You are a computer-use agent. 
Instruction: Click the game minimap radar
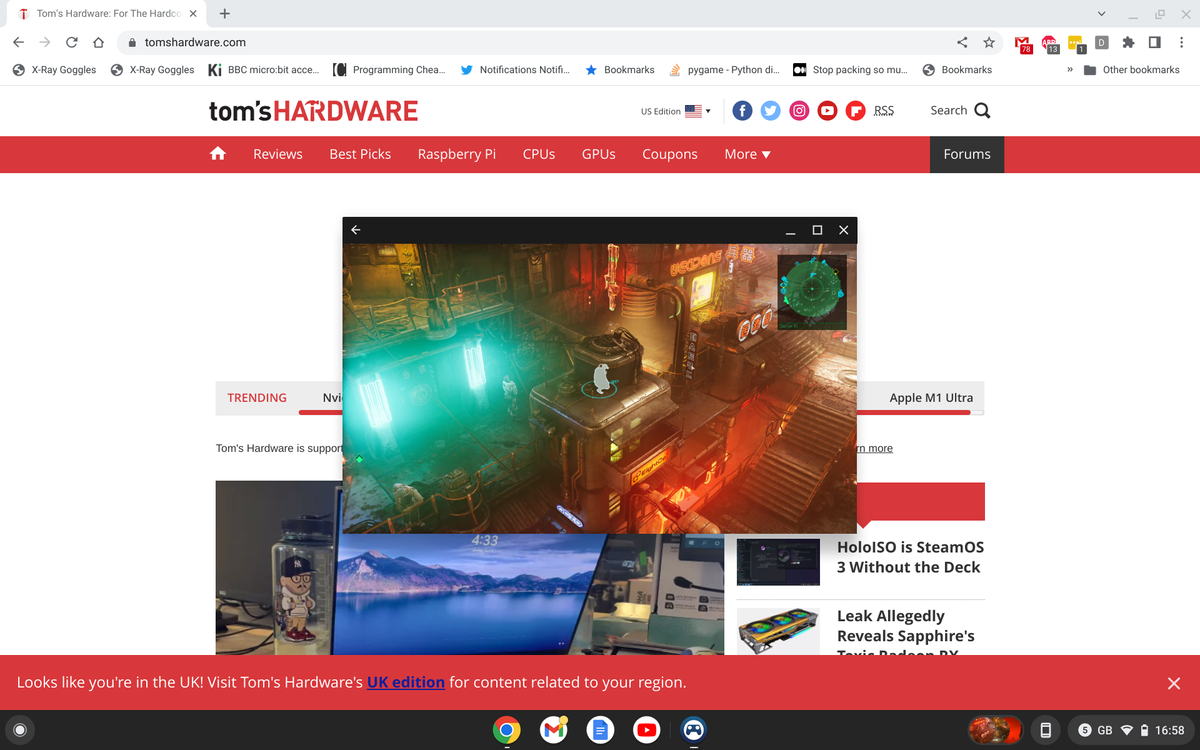click(812, 291)
